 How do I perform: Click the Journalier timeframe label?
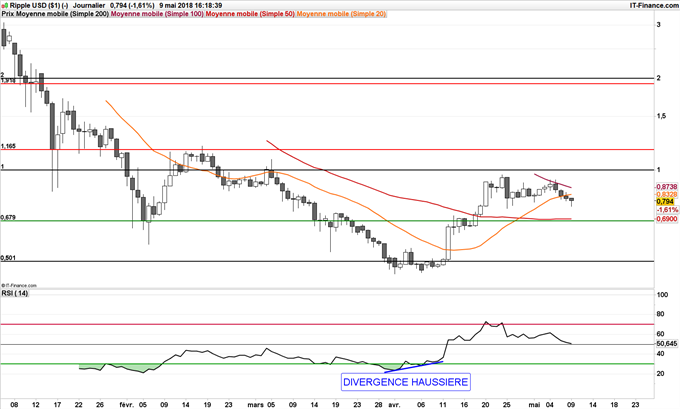pyautogui.click(x=89, y=6)
